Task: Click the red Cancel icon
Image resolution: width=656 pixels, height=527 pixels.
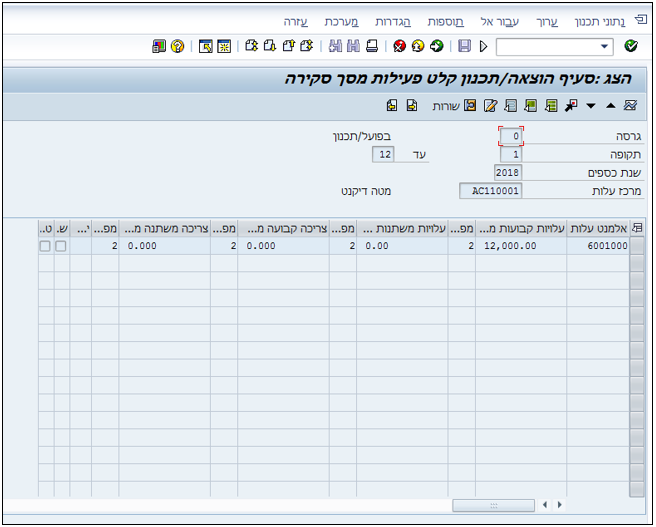Action: [400, 46]
